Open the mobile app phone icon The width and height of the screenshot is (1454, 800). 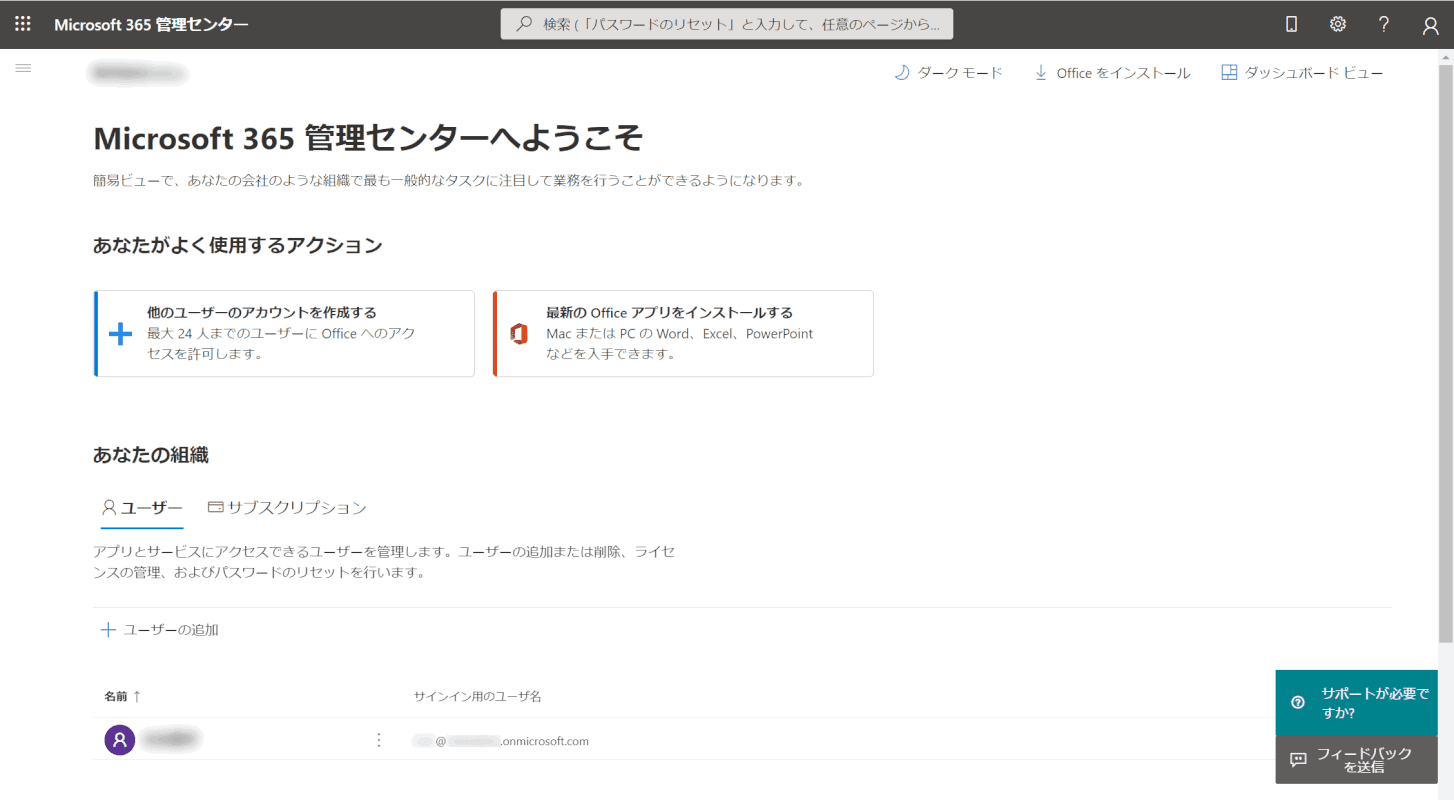click(x=1291, y=25)
